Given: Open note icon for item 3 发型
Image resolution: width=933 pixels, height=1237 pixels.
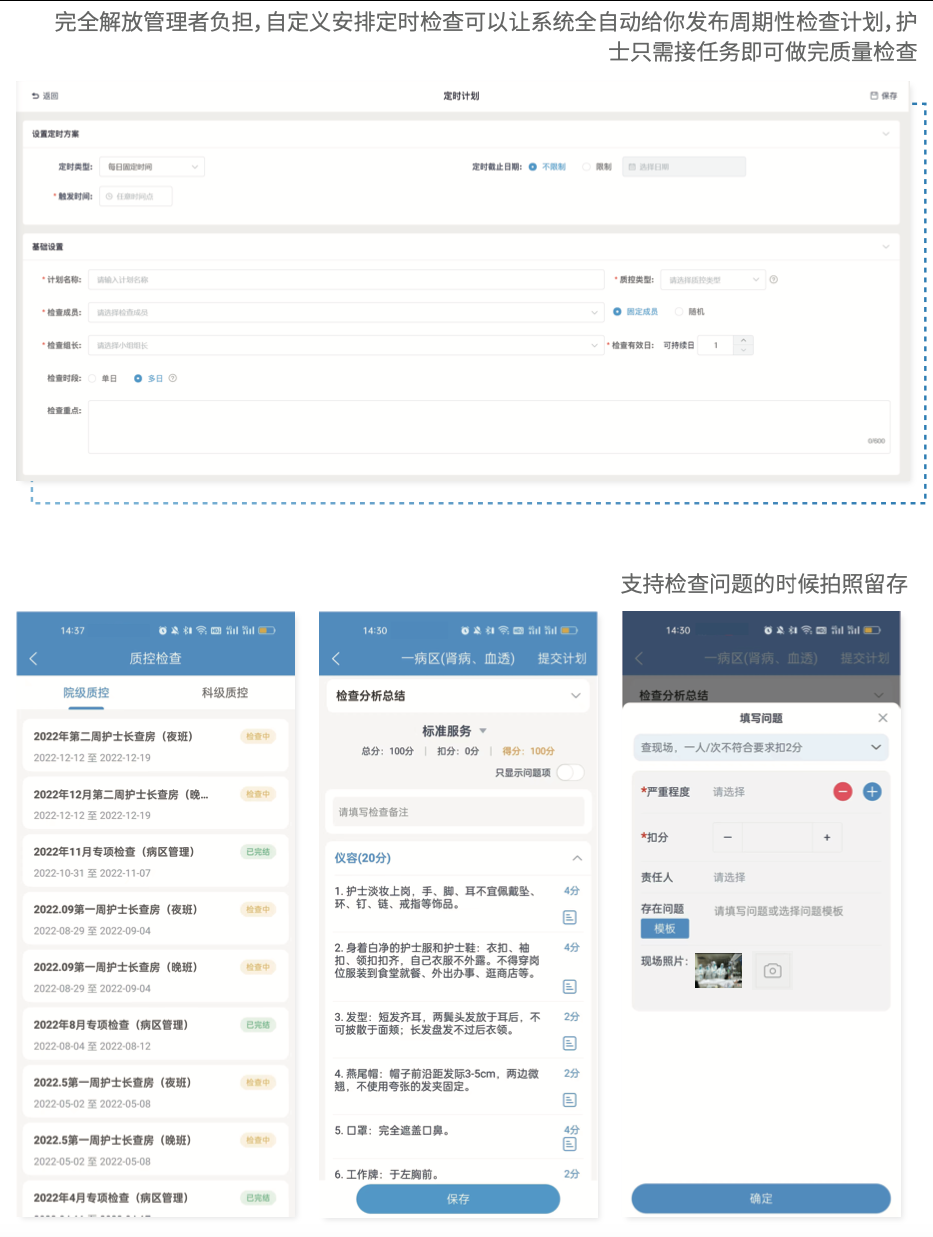Looking at the screenshot, I should click(570, 1043).
